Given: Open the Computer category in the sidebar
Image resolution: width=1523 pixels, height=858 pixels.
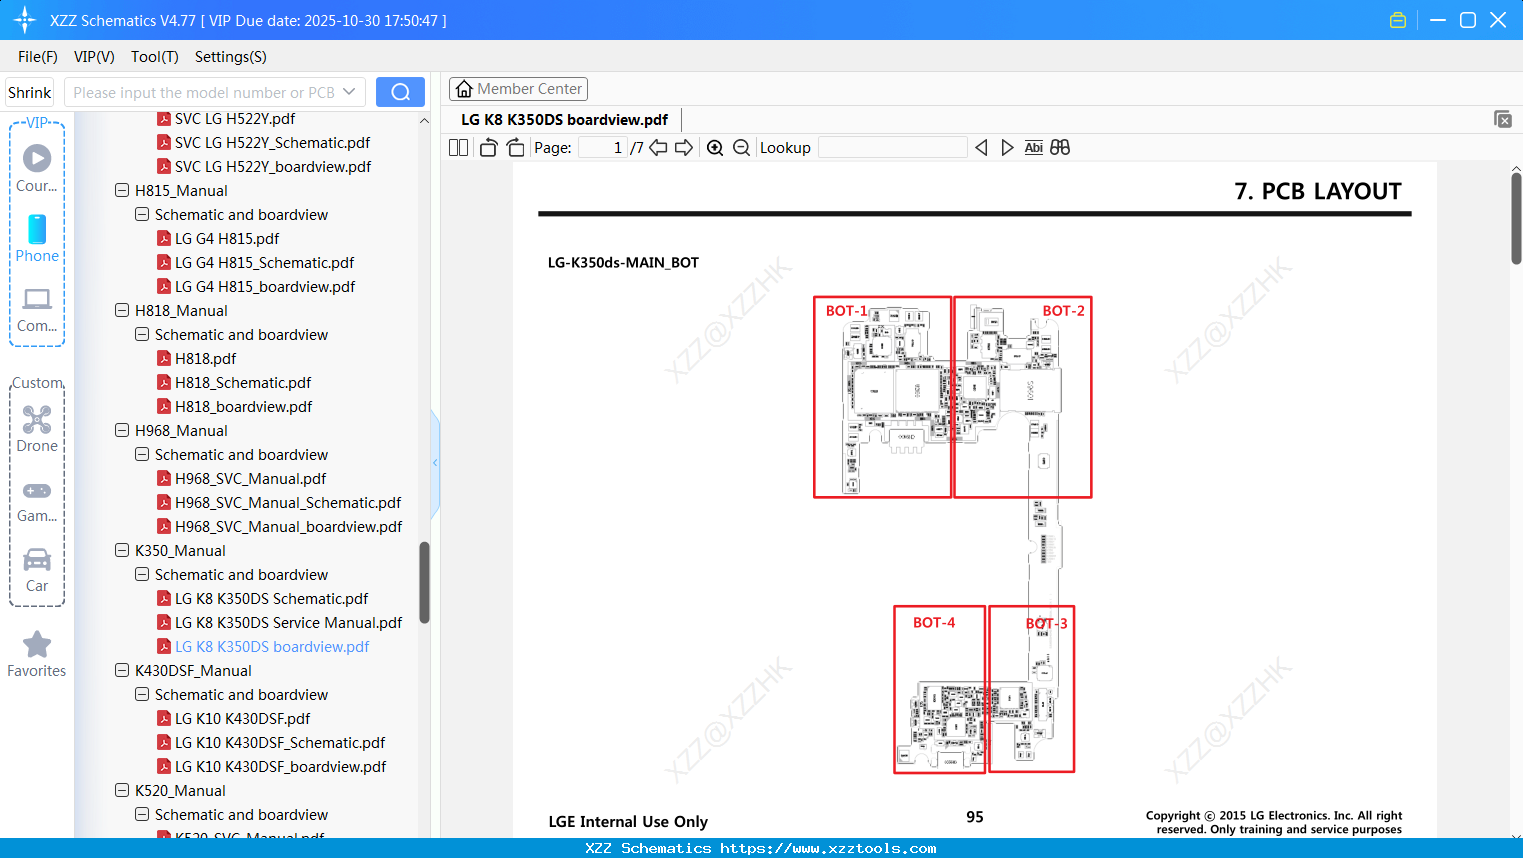Looking at the screenshot, I should (x=37, y=309).
